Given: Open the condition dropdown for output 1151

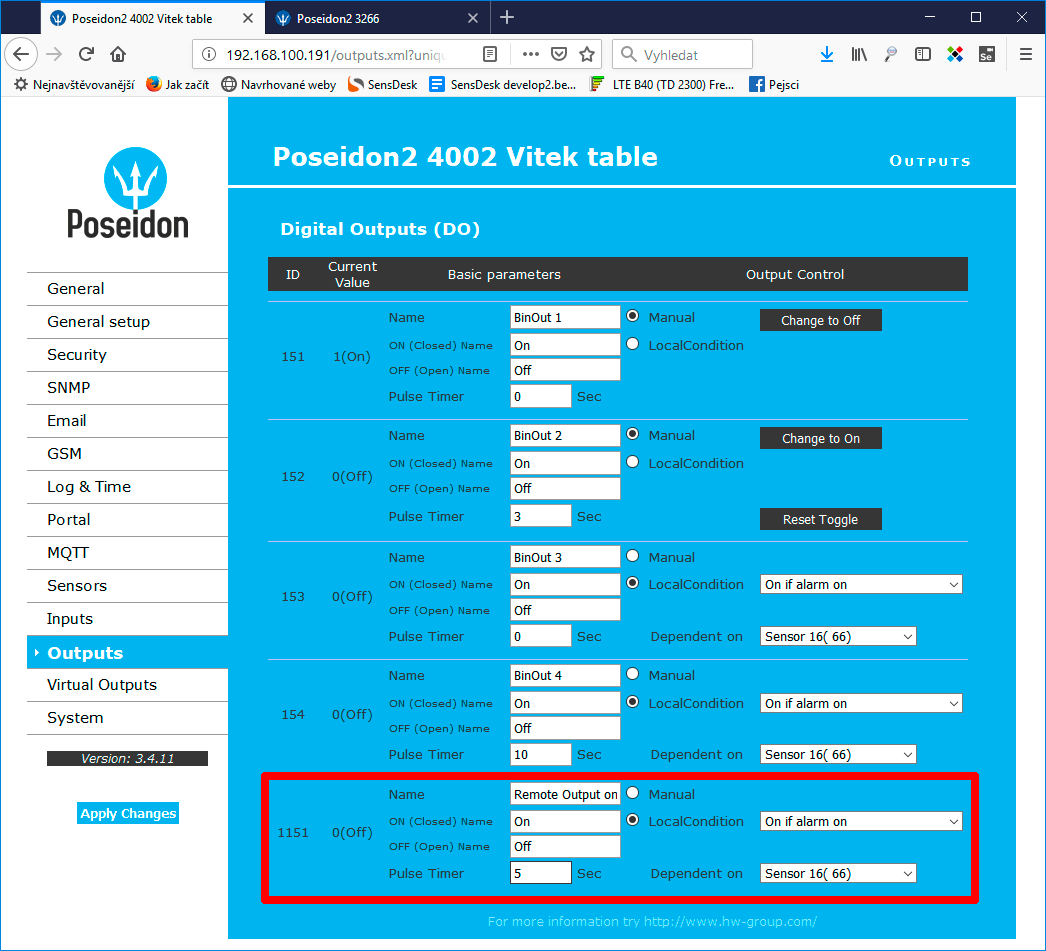Looking at the screenshot, I should [x=861, y=822].
